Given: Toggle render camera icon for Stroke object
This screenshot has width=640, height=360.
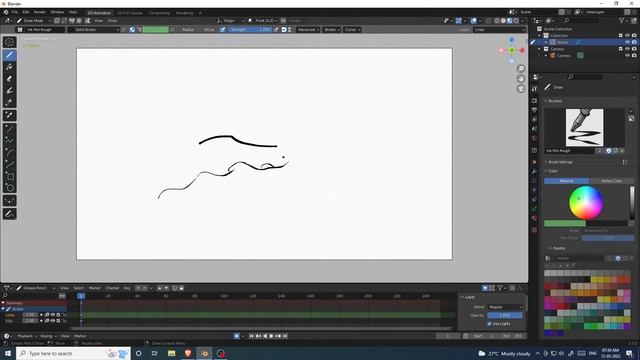Looking at the screenshot, I should [x=634, y=42].
